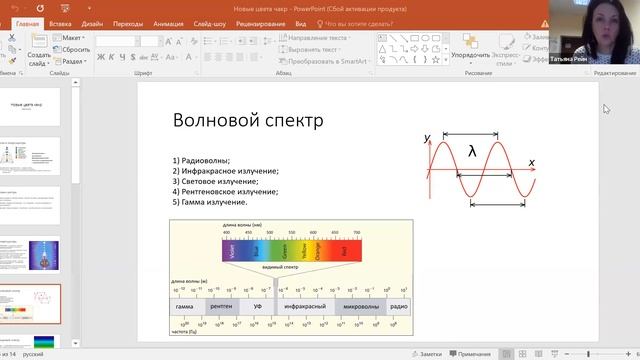Click the Undo arrow in quick access toolbar
640x360 pixels.
pyautogui.click(x=15, y=8)
